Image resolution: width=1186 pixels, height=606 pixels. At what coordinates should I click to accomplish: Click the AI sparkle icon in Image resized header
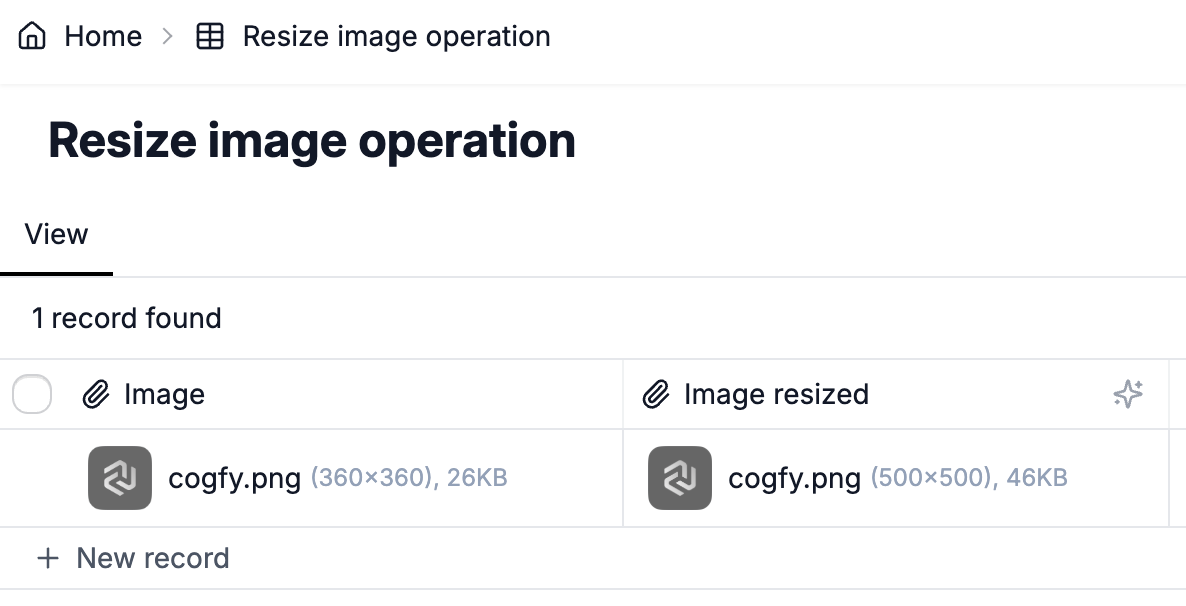[x=1128, y=394]
